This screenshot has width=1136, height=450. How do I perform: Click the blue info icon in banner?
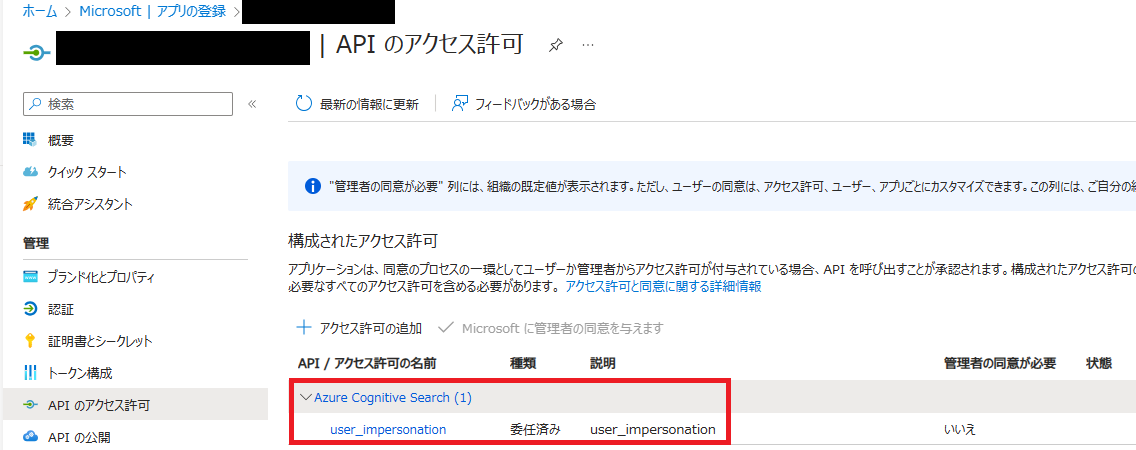[312, 186]
